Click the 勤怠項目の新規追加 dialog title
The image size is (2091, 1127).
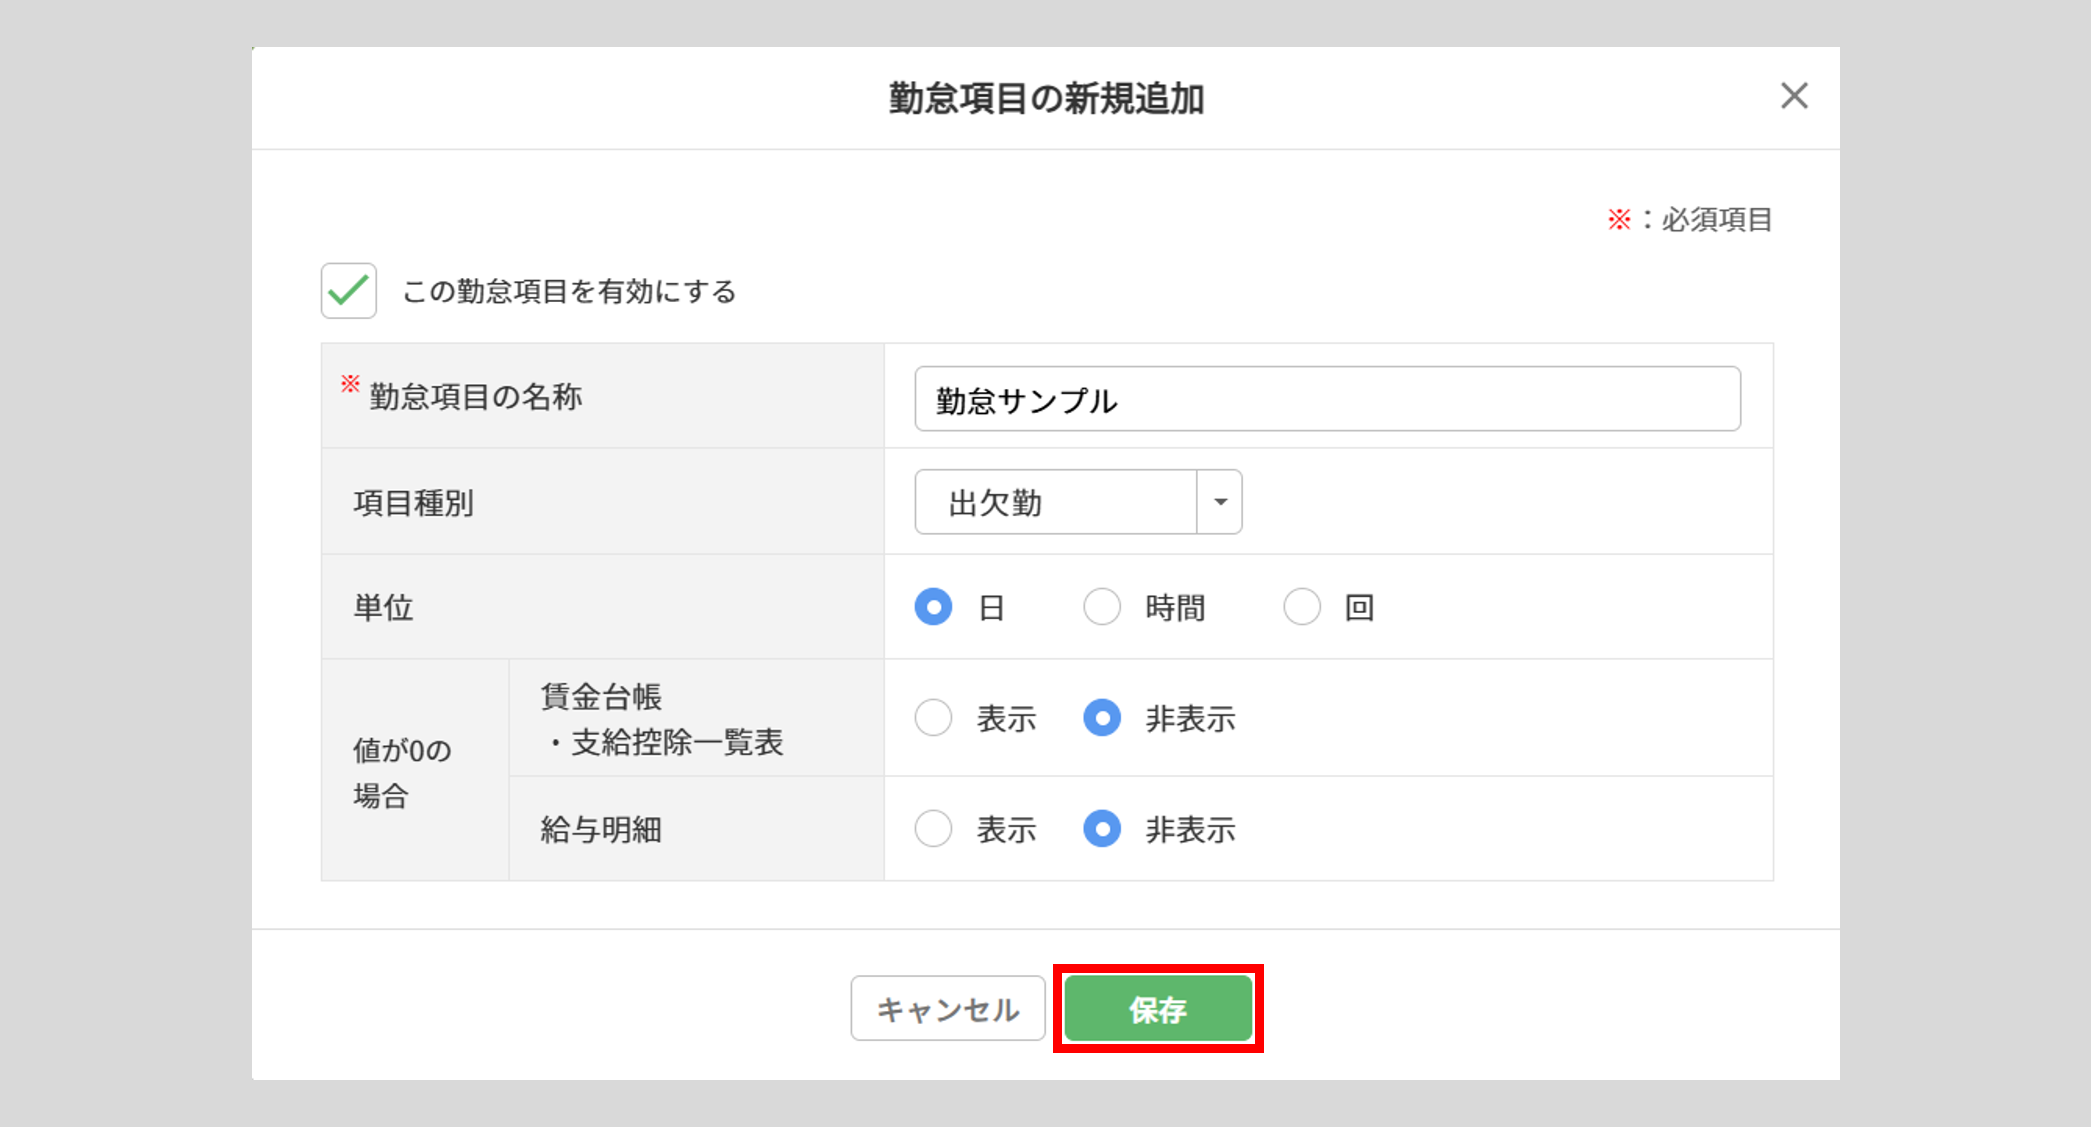(1046, 99)
